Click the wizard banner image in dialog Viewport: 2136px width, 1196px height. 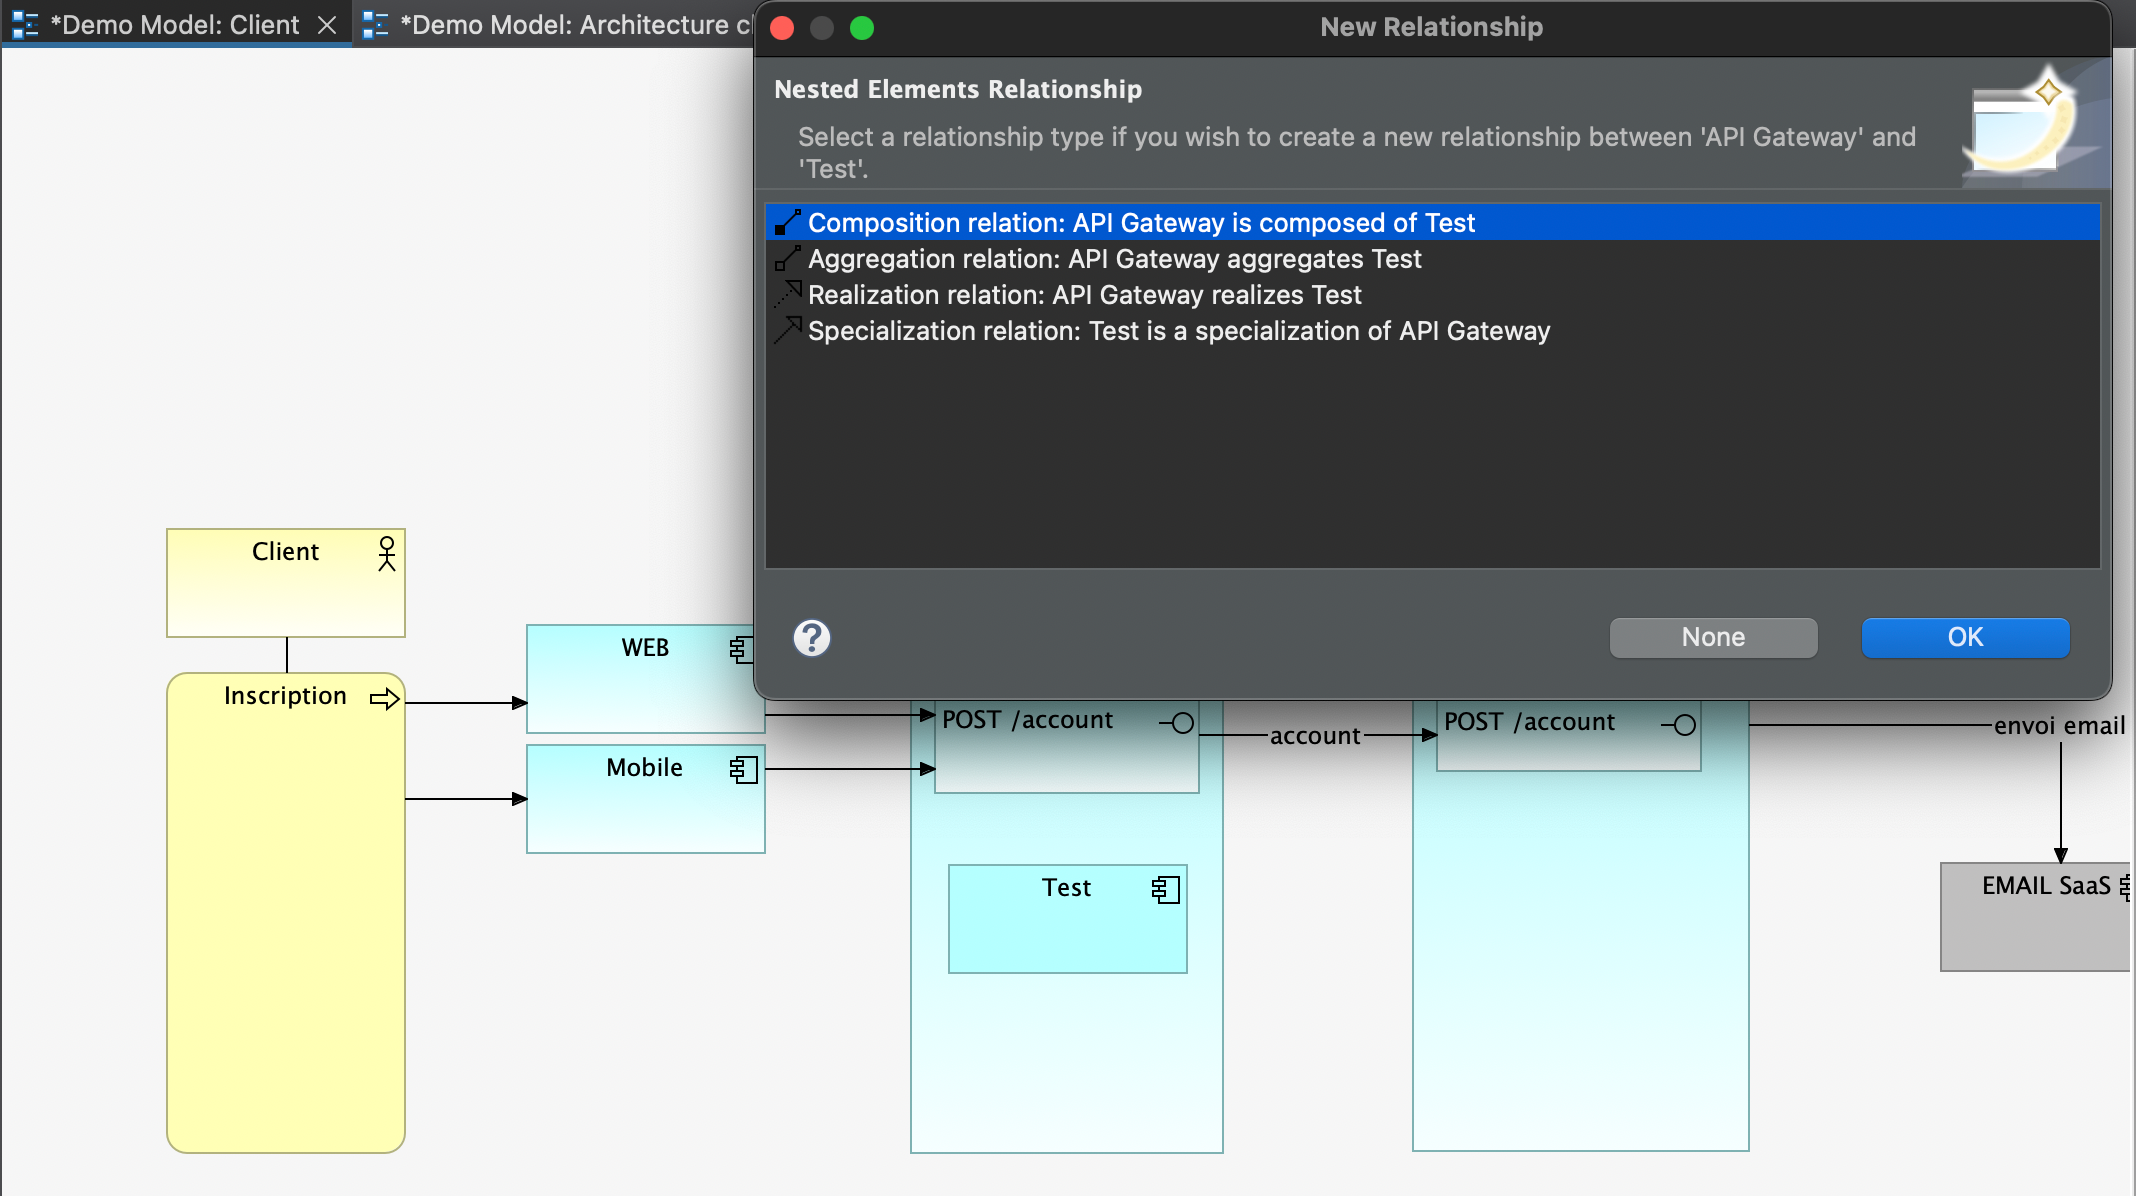tap(2035, 123)
